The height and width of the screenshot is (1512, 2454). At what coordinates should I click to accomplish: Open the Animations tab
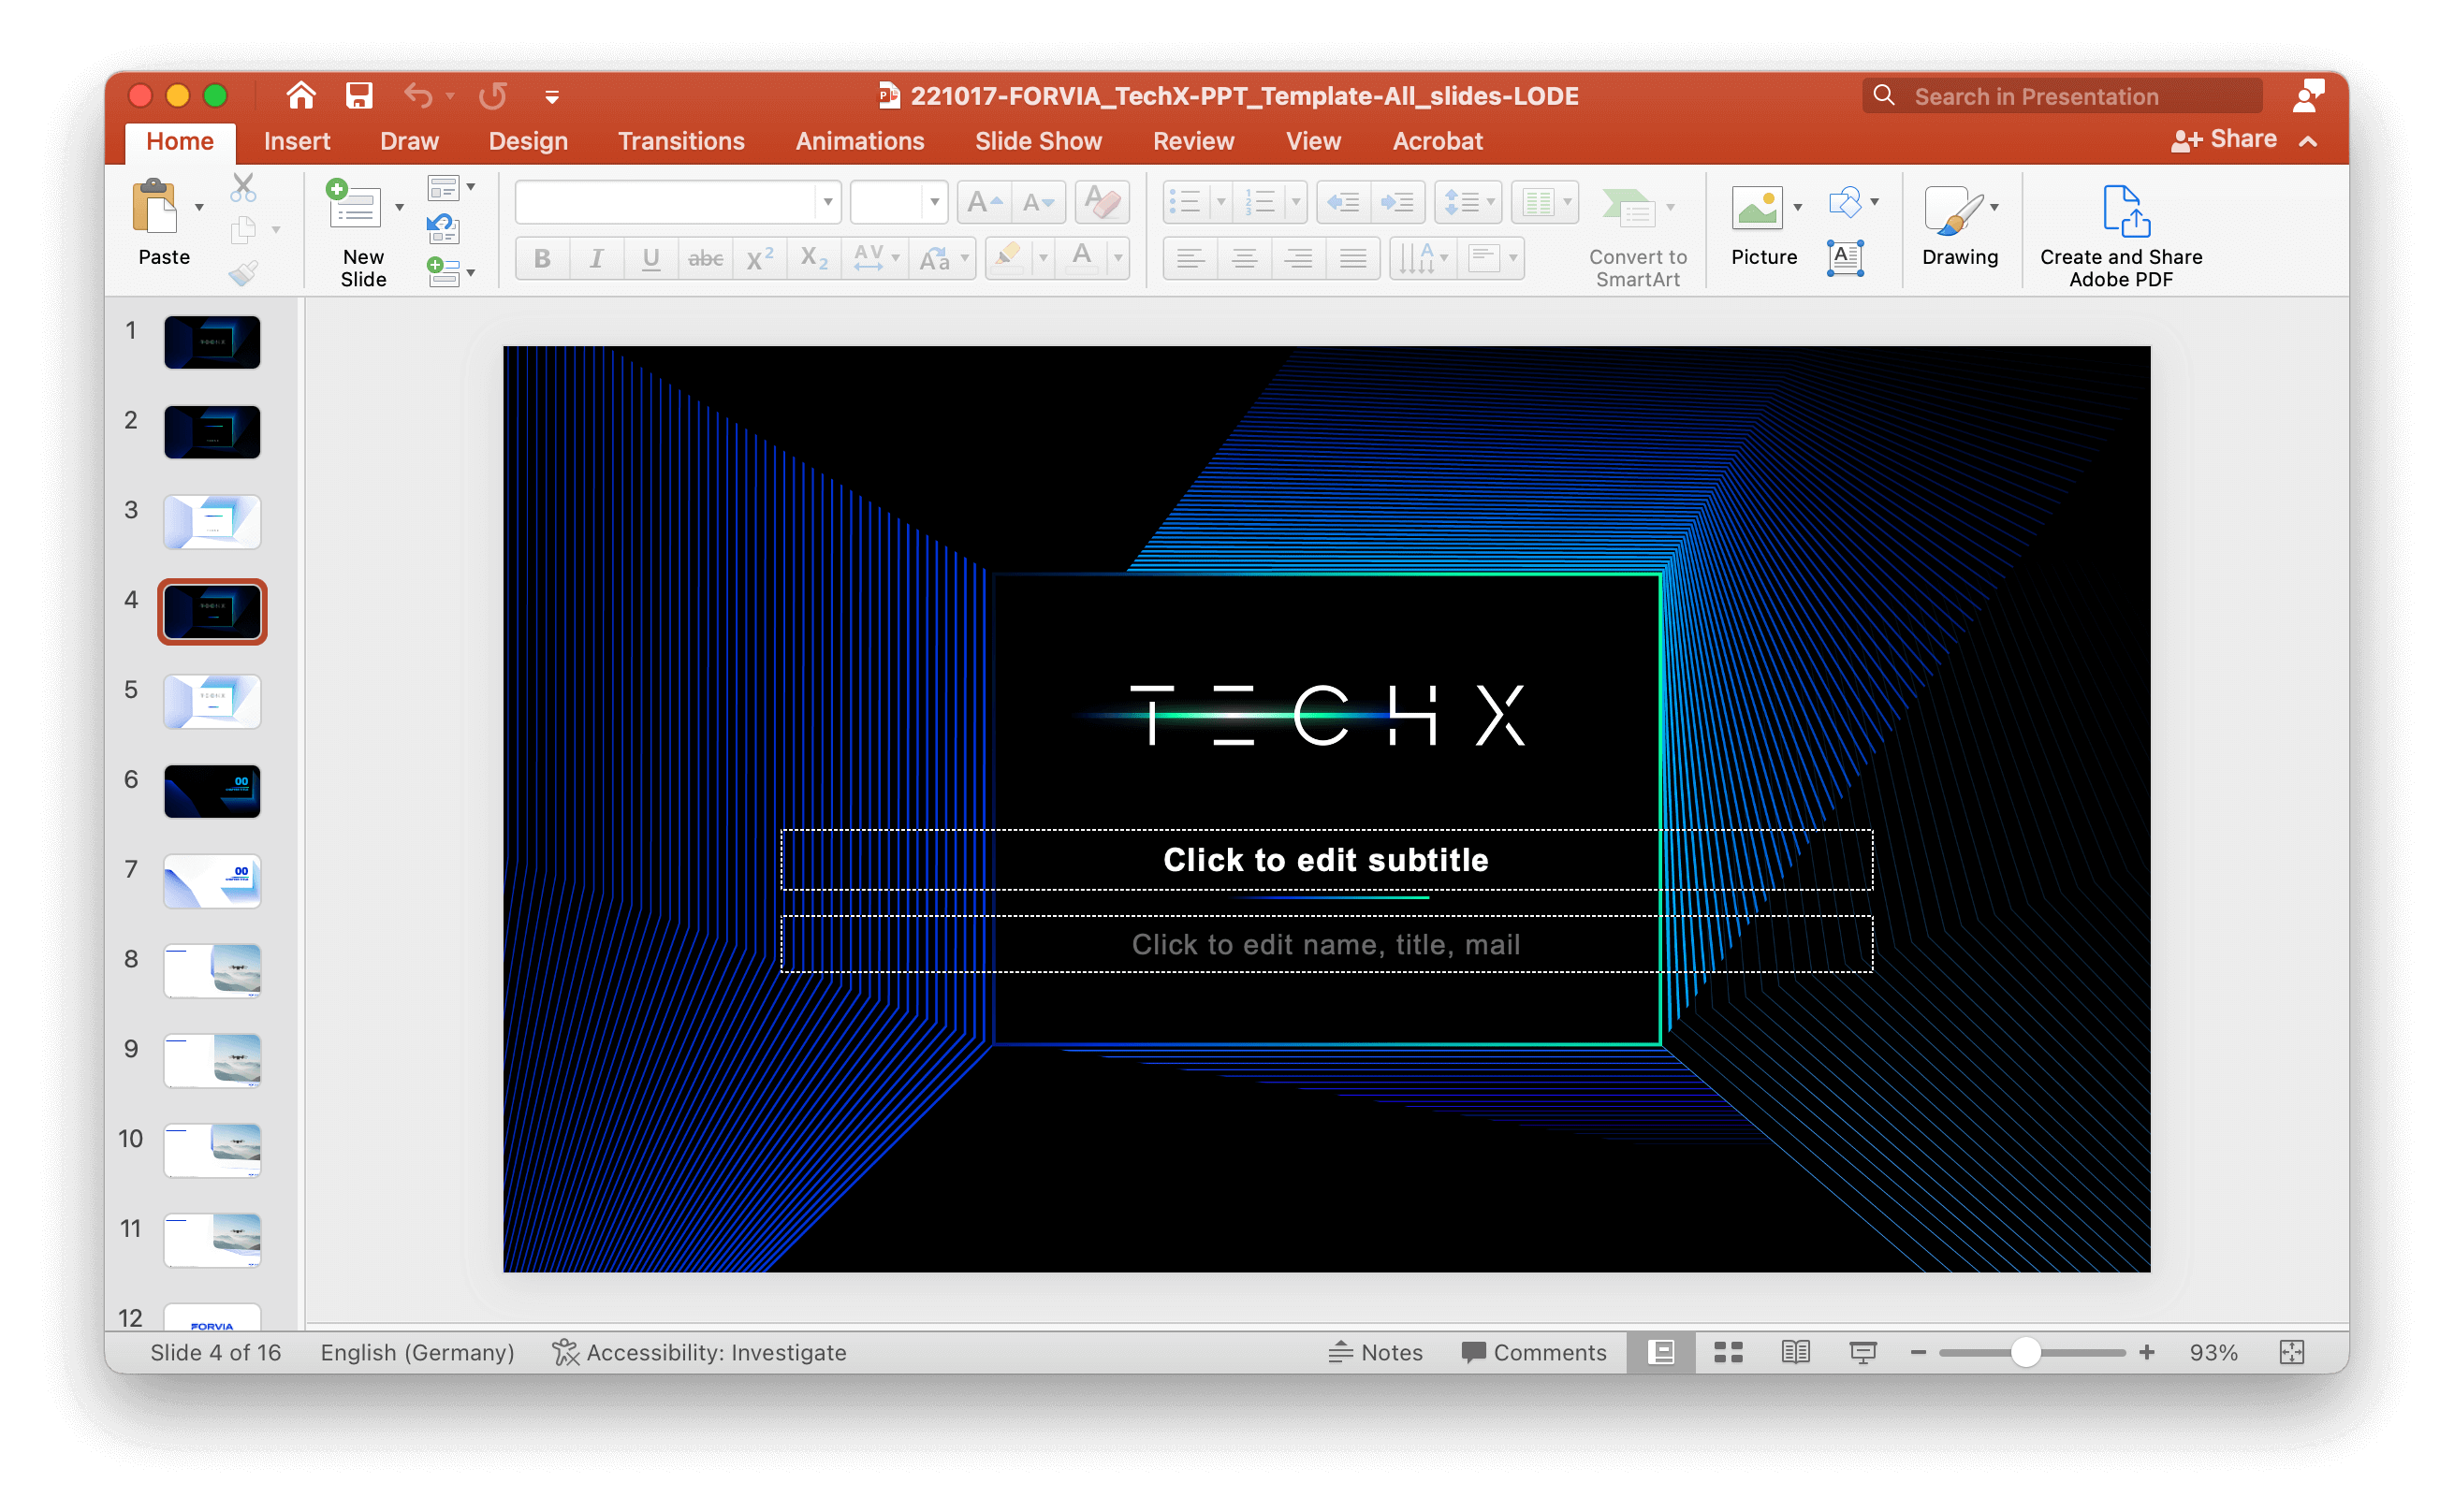tap(860, 141)
